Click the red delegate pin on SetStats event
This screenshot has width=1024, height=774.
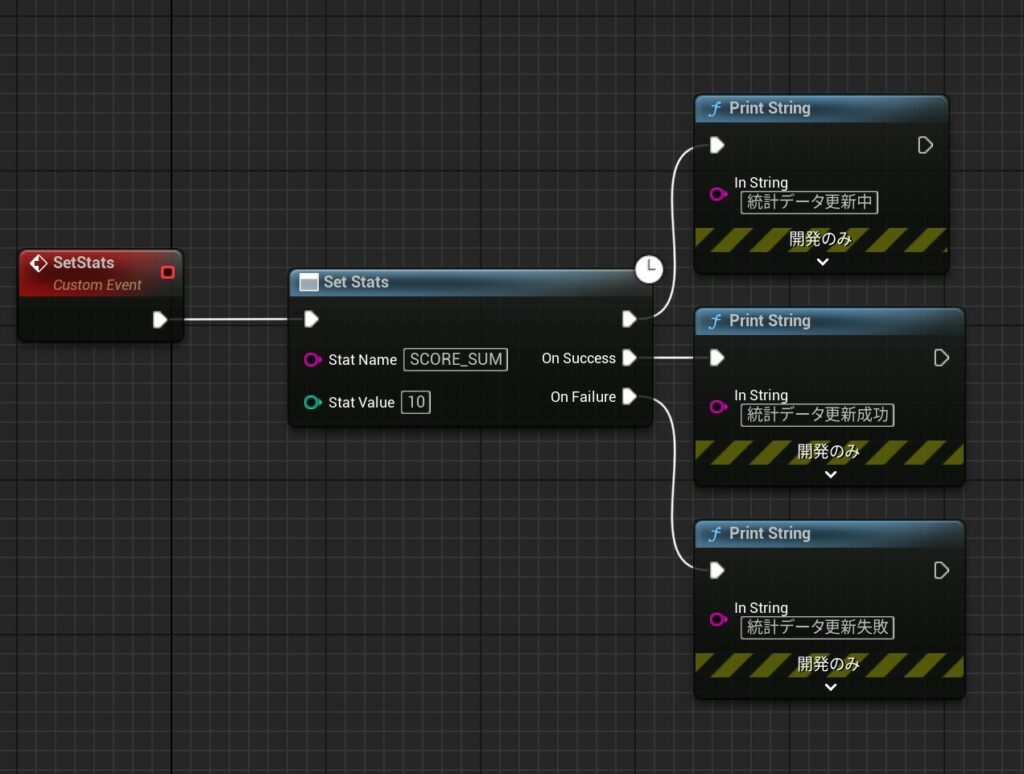pyautogui.click(x=167, y=272)
